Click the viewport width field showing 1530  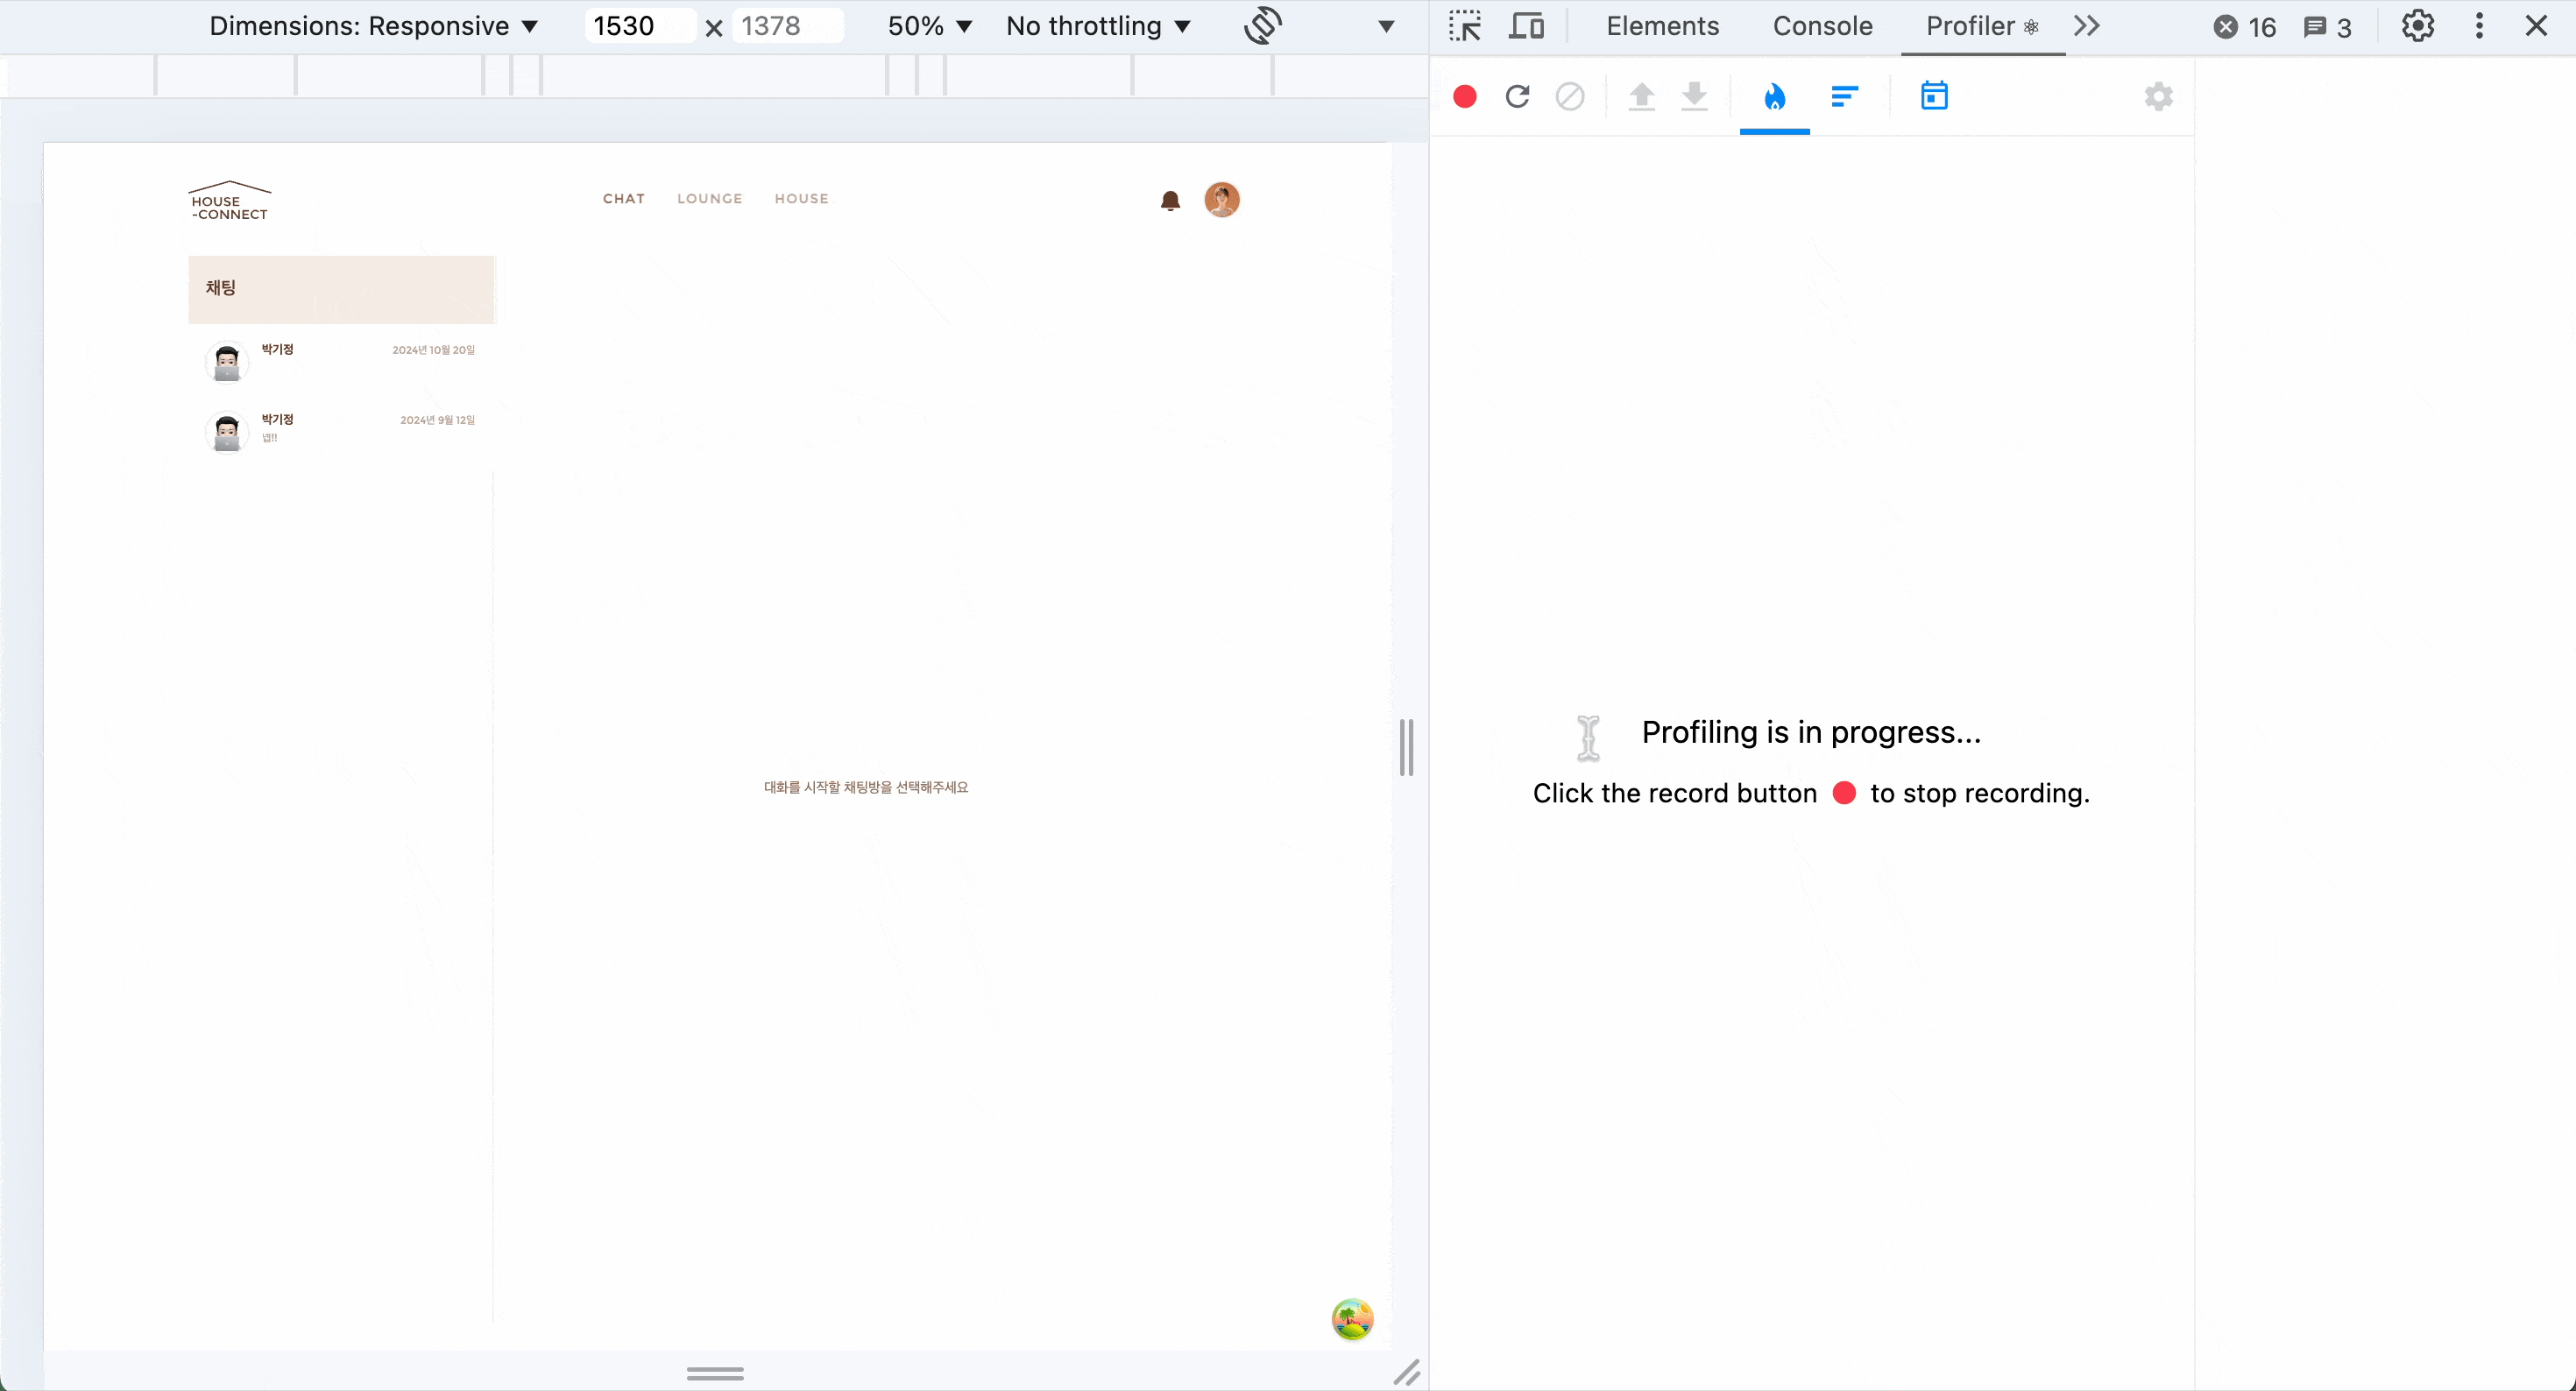click(x=638, y=26)
